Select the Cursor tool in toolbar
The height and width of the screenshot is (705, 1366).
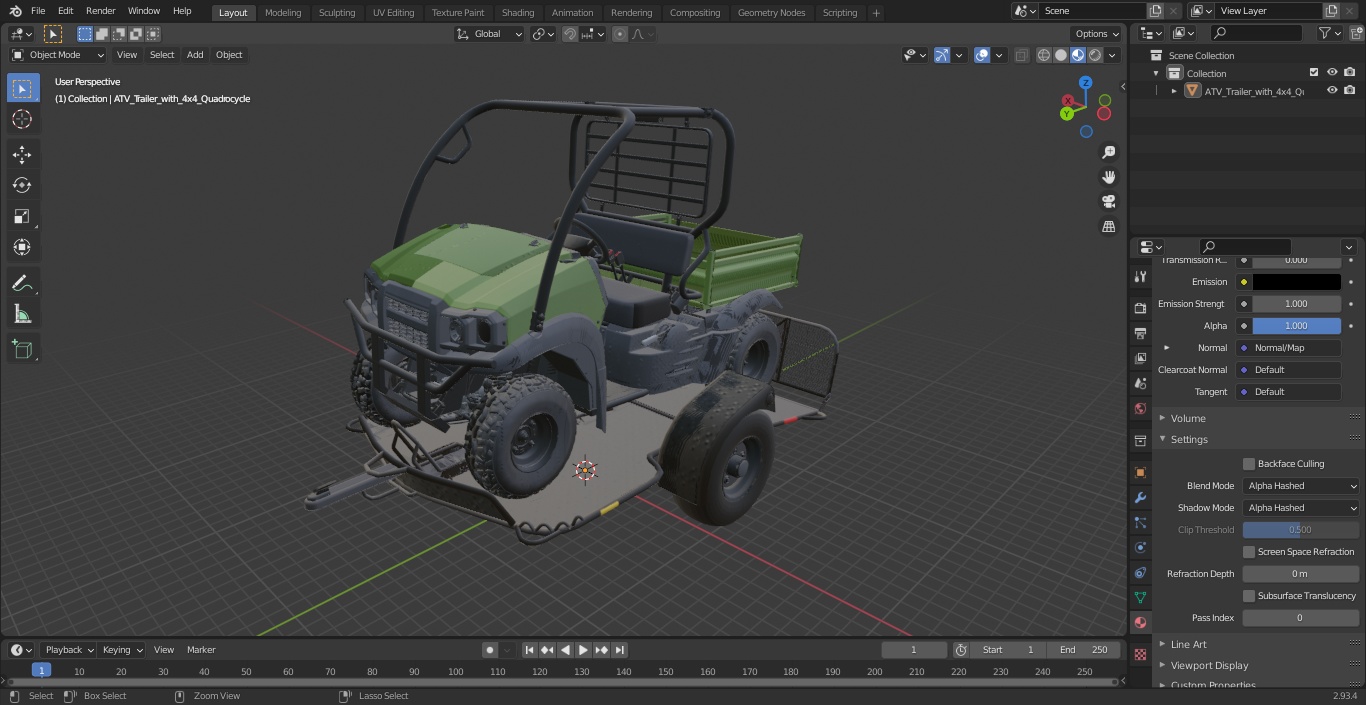(22, 119)
